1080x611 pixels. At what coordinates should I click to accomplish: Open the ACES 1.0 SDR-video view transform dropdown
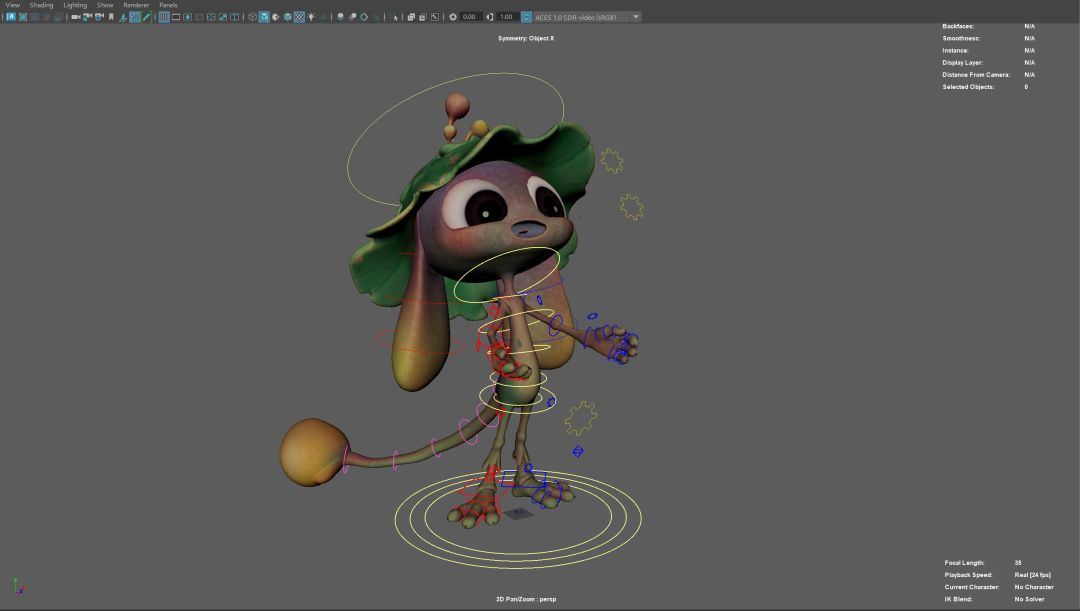pos(587,17)
